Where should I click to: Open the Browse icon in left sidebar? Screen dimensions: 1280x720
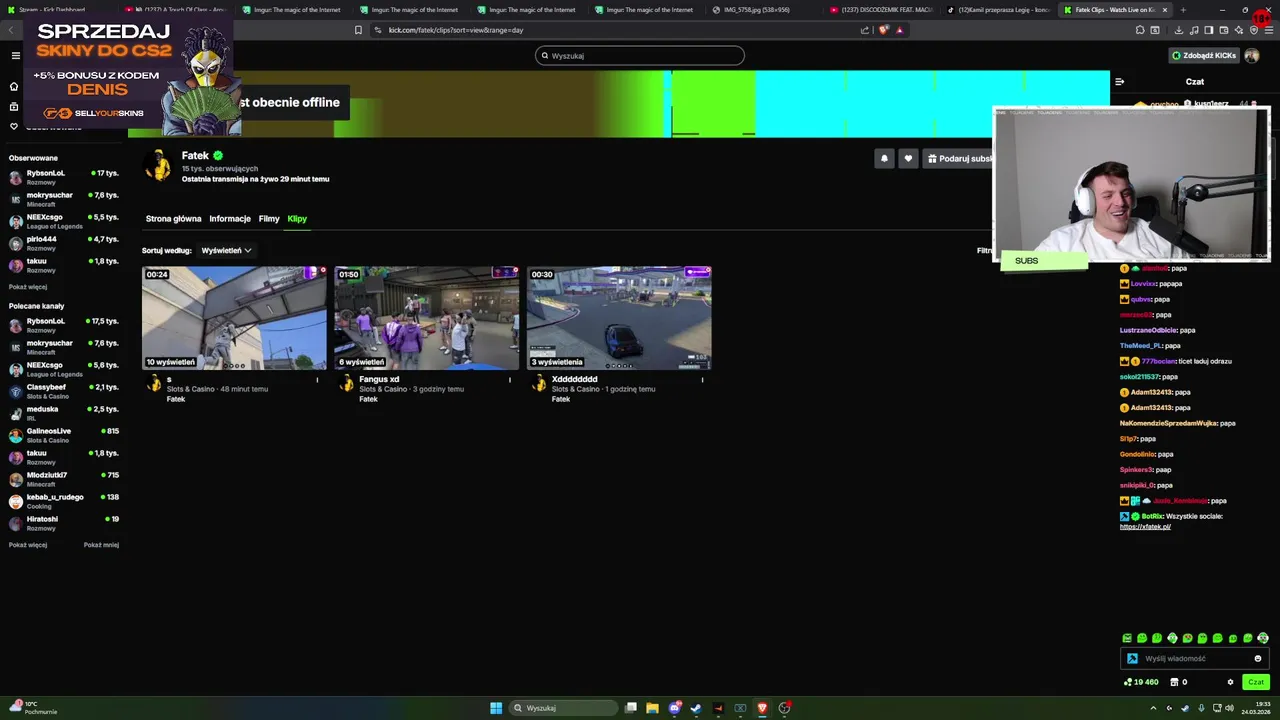pos(14,106)
